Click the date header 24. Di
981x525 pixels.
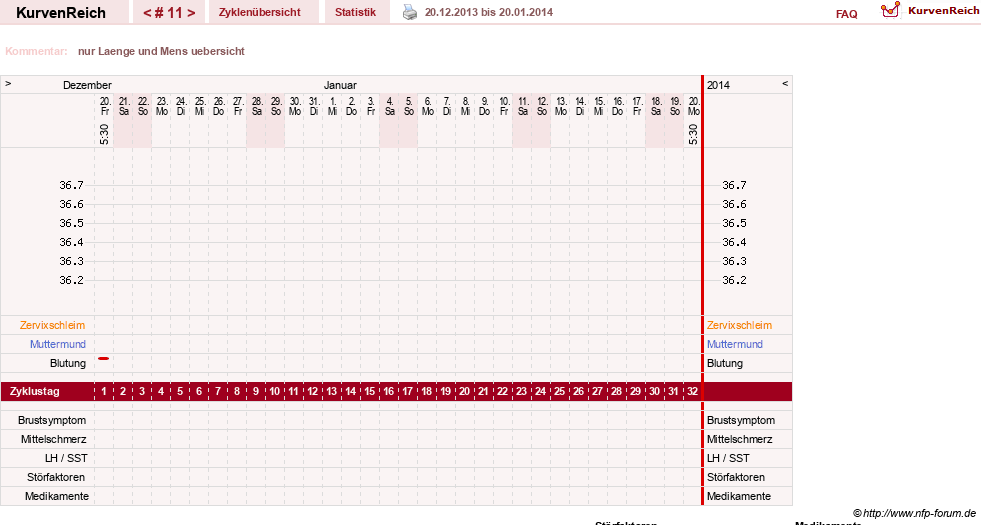[x=181, y=106]
